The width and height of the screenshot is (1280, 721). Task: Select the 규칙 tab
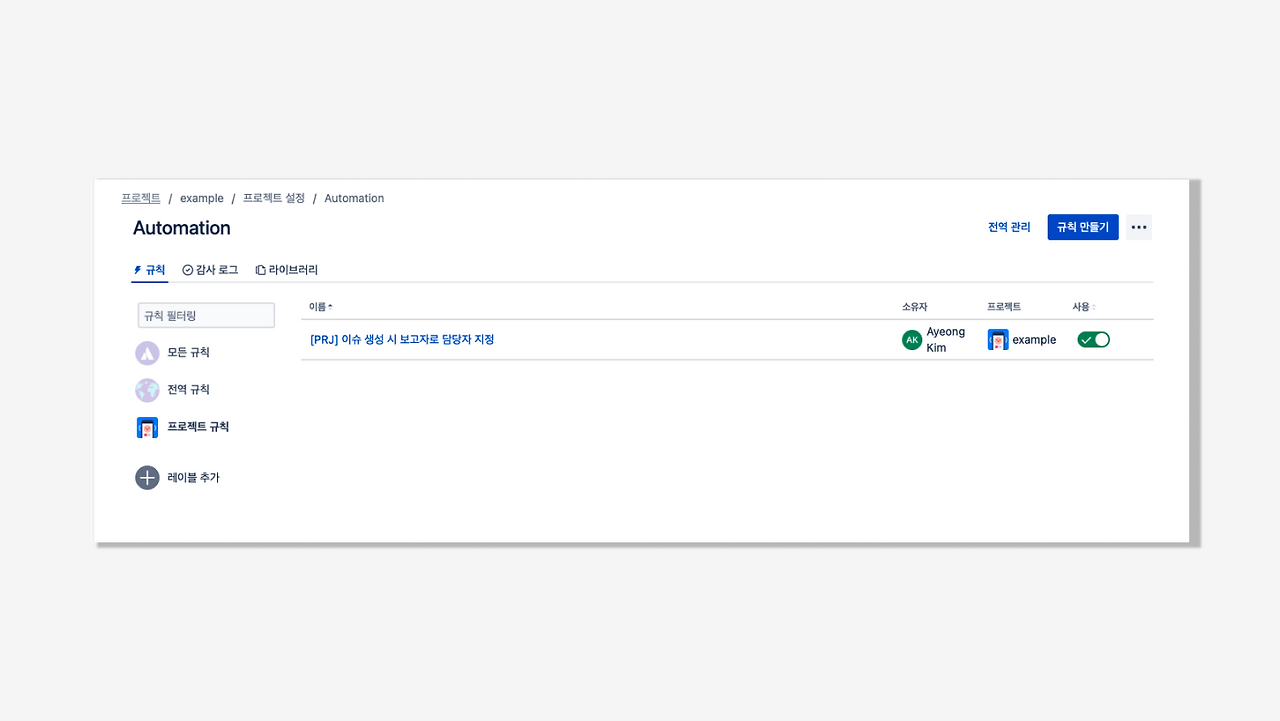coord(150,270)
